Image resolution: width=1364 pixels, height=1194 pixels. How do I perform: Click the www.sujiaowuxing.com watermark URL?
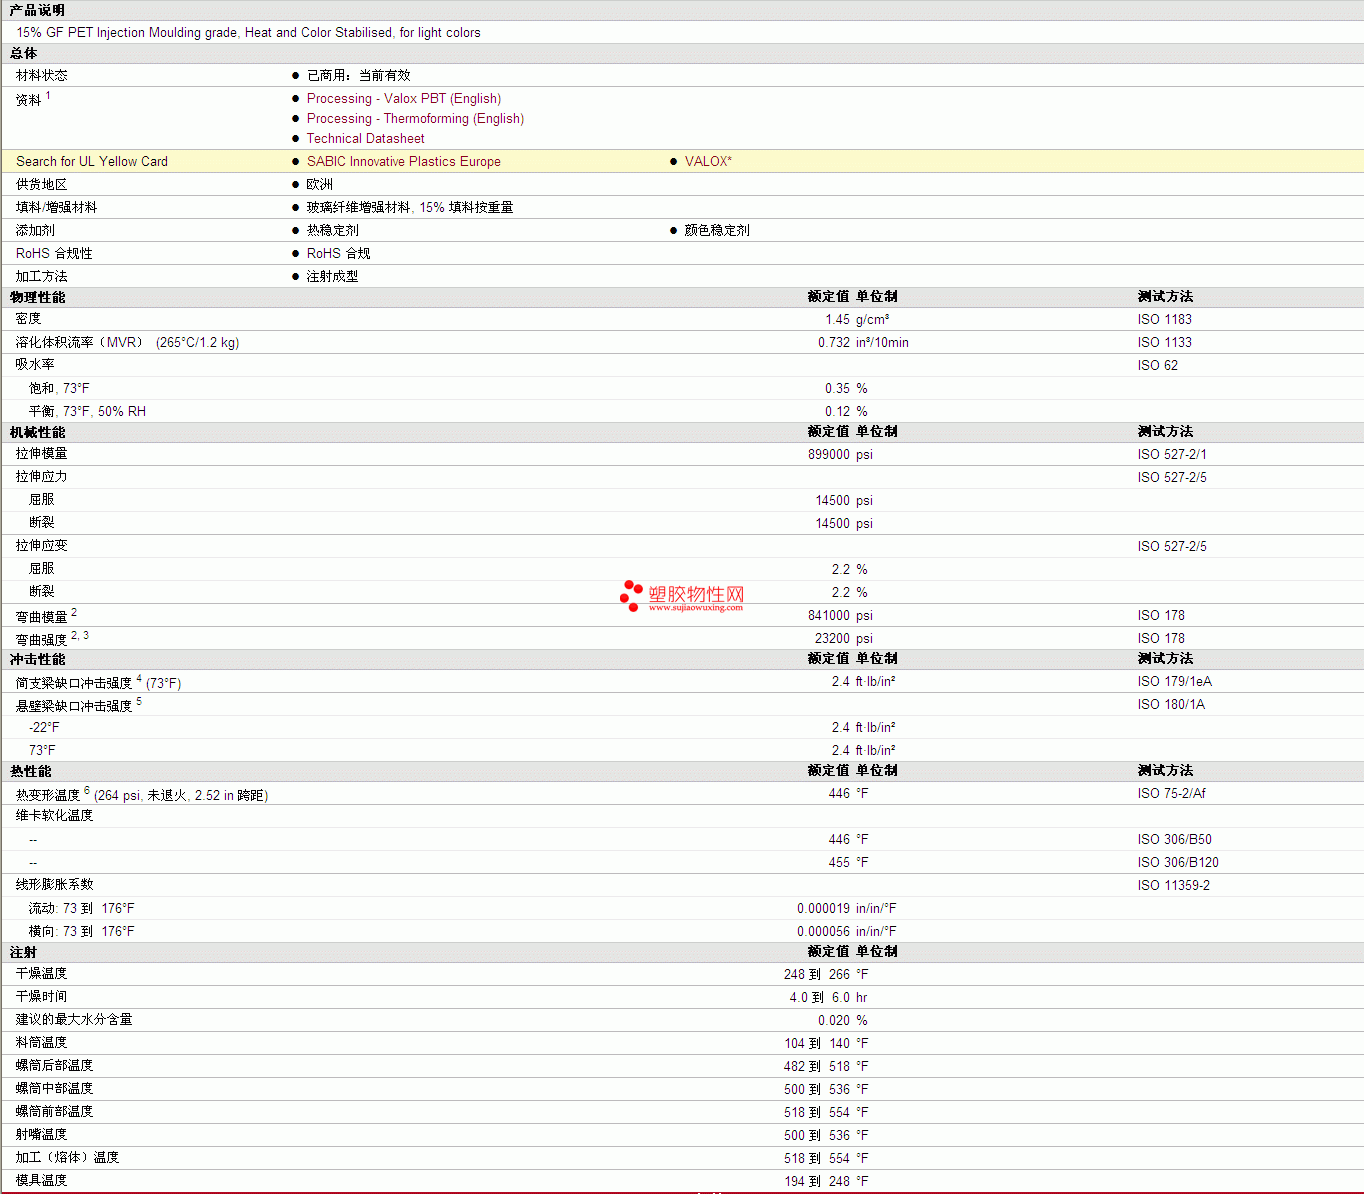(x=695, y=607)
